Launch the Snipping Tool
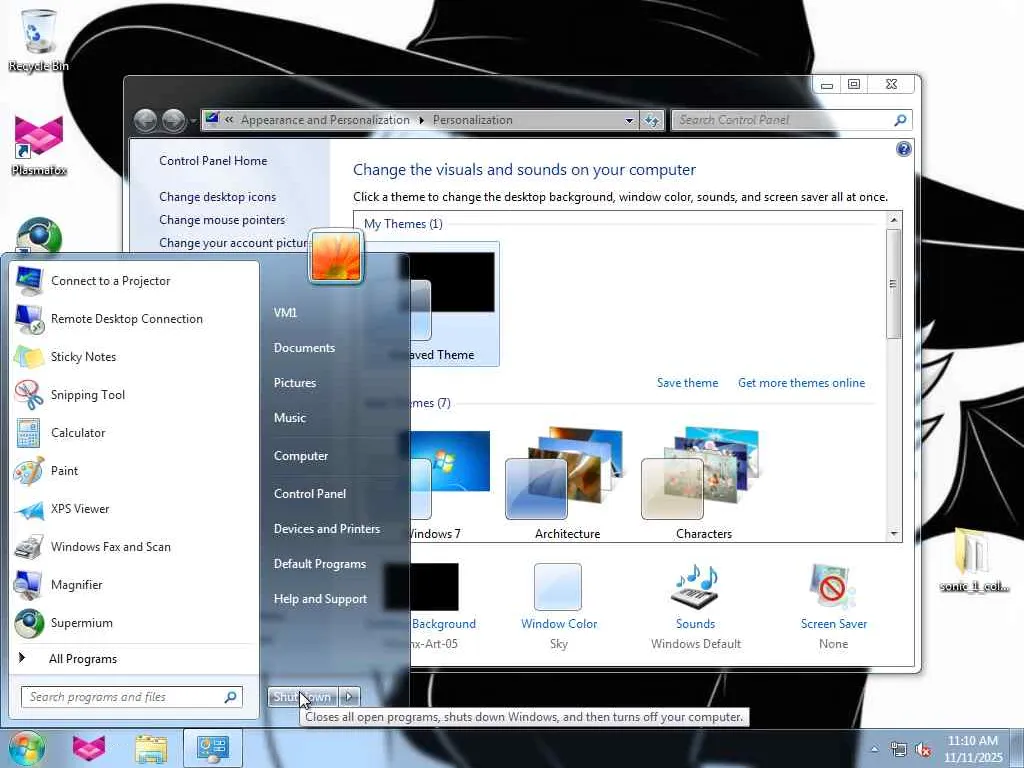The image size is (1024, 768). [134, 394]
